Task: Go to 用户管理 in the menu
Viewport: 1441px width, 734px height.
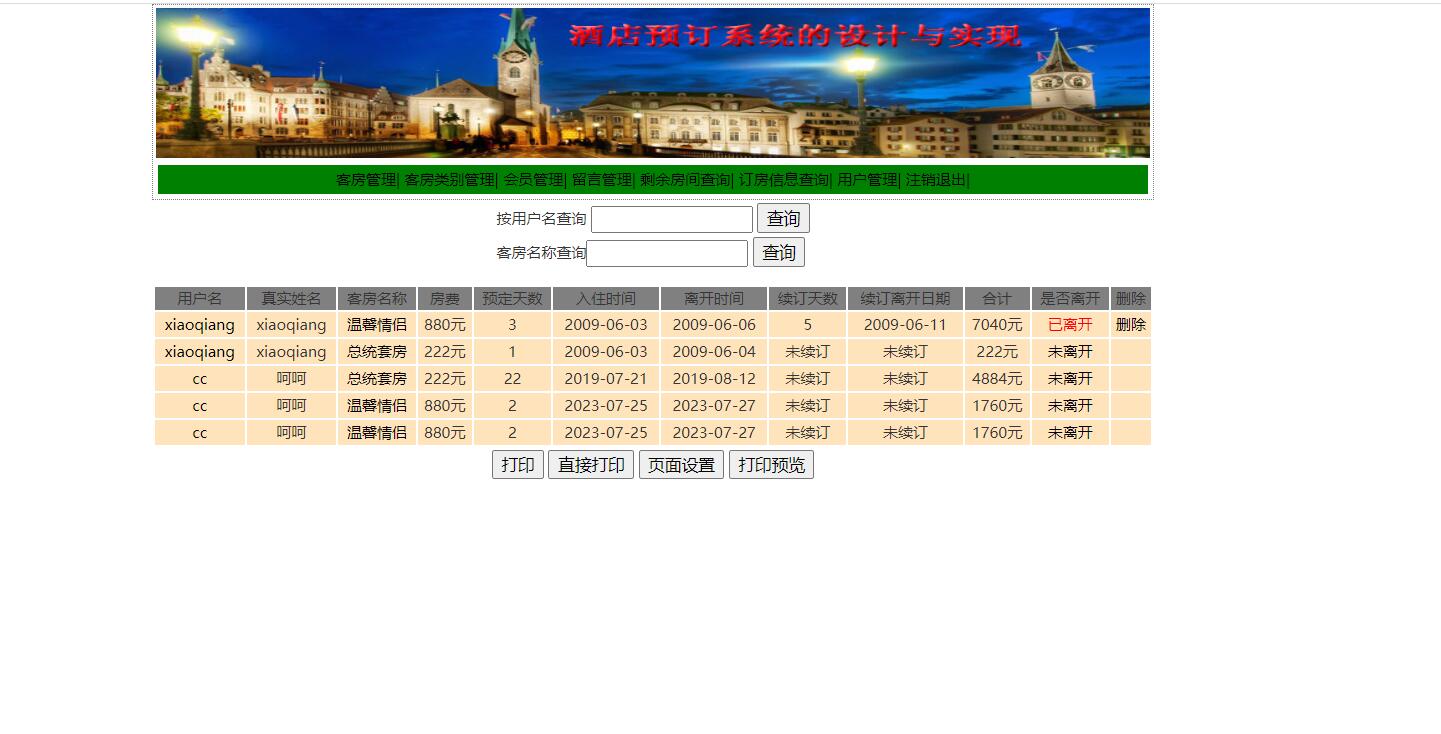Action: [x=867, y=180]
